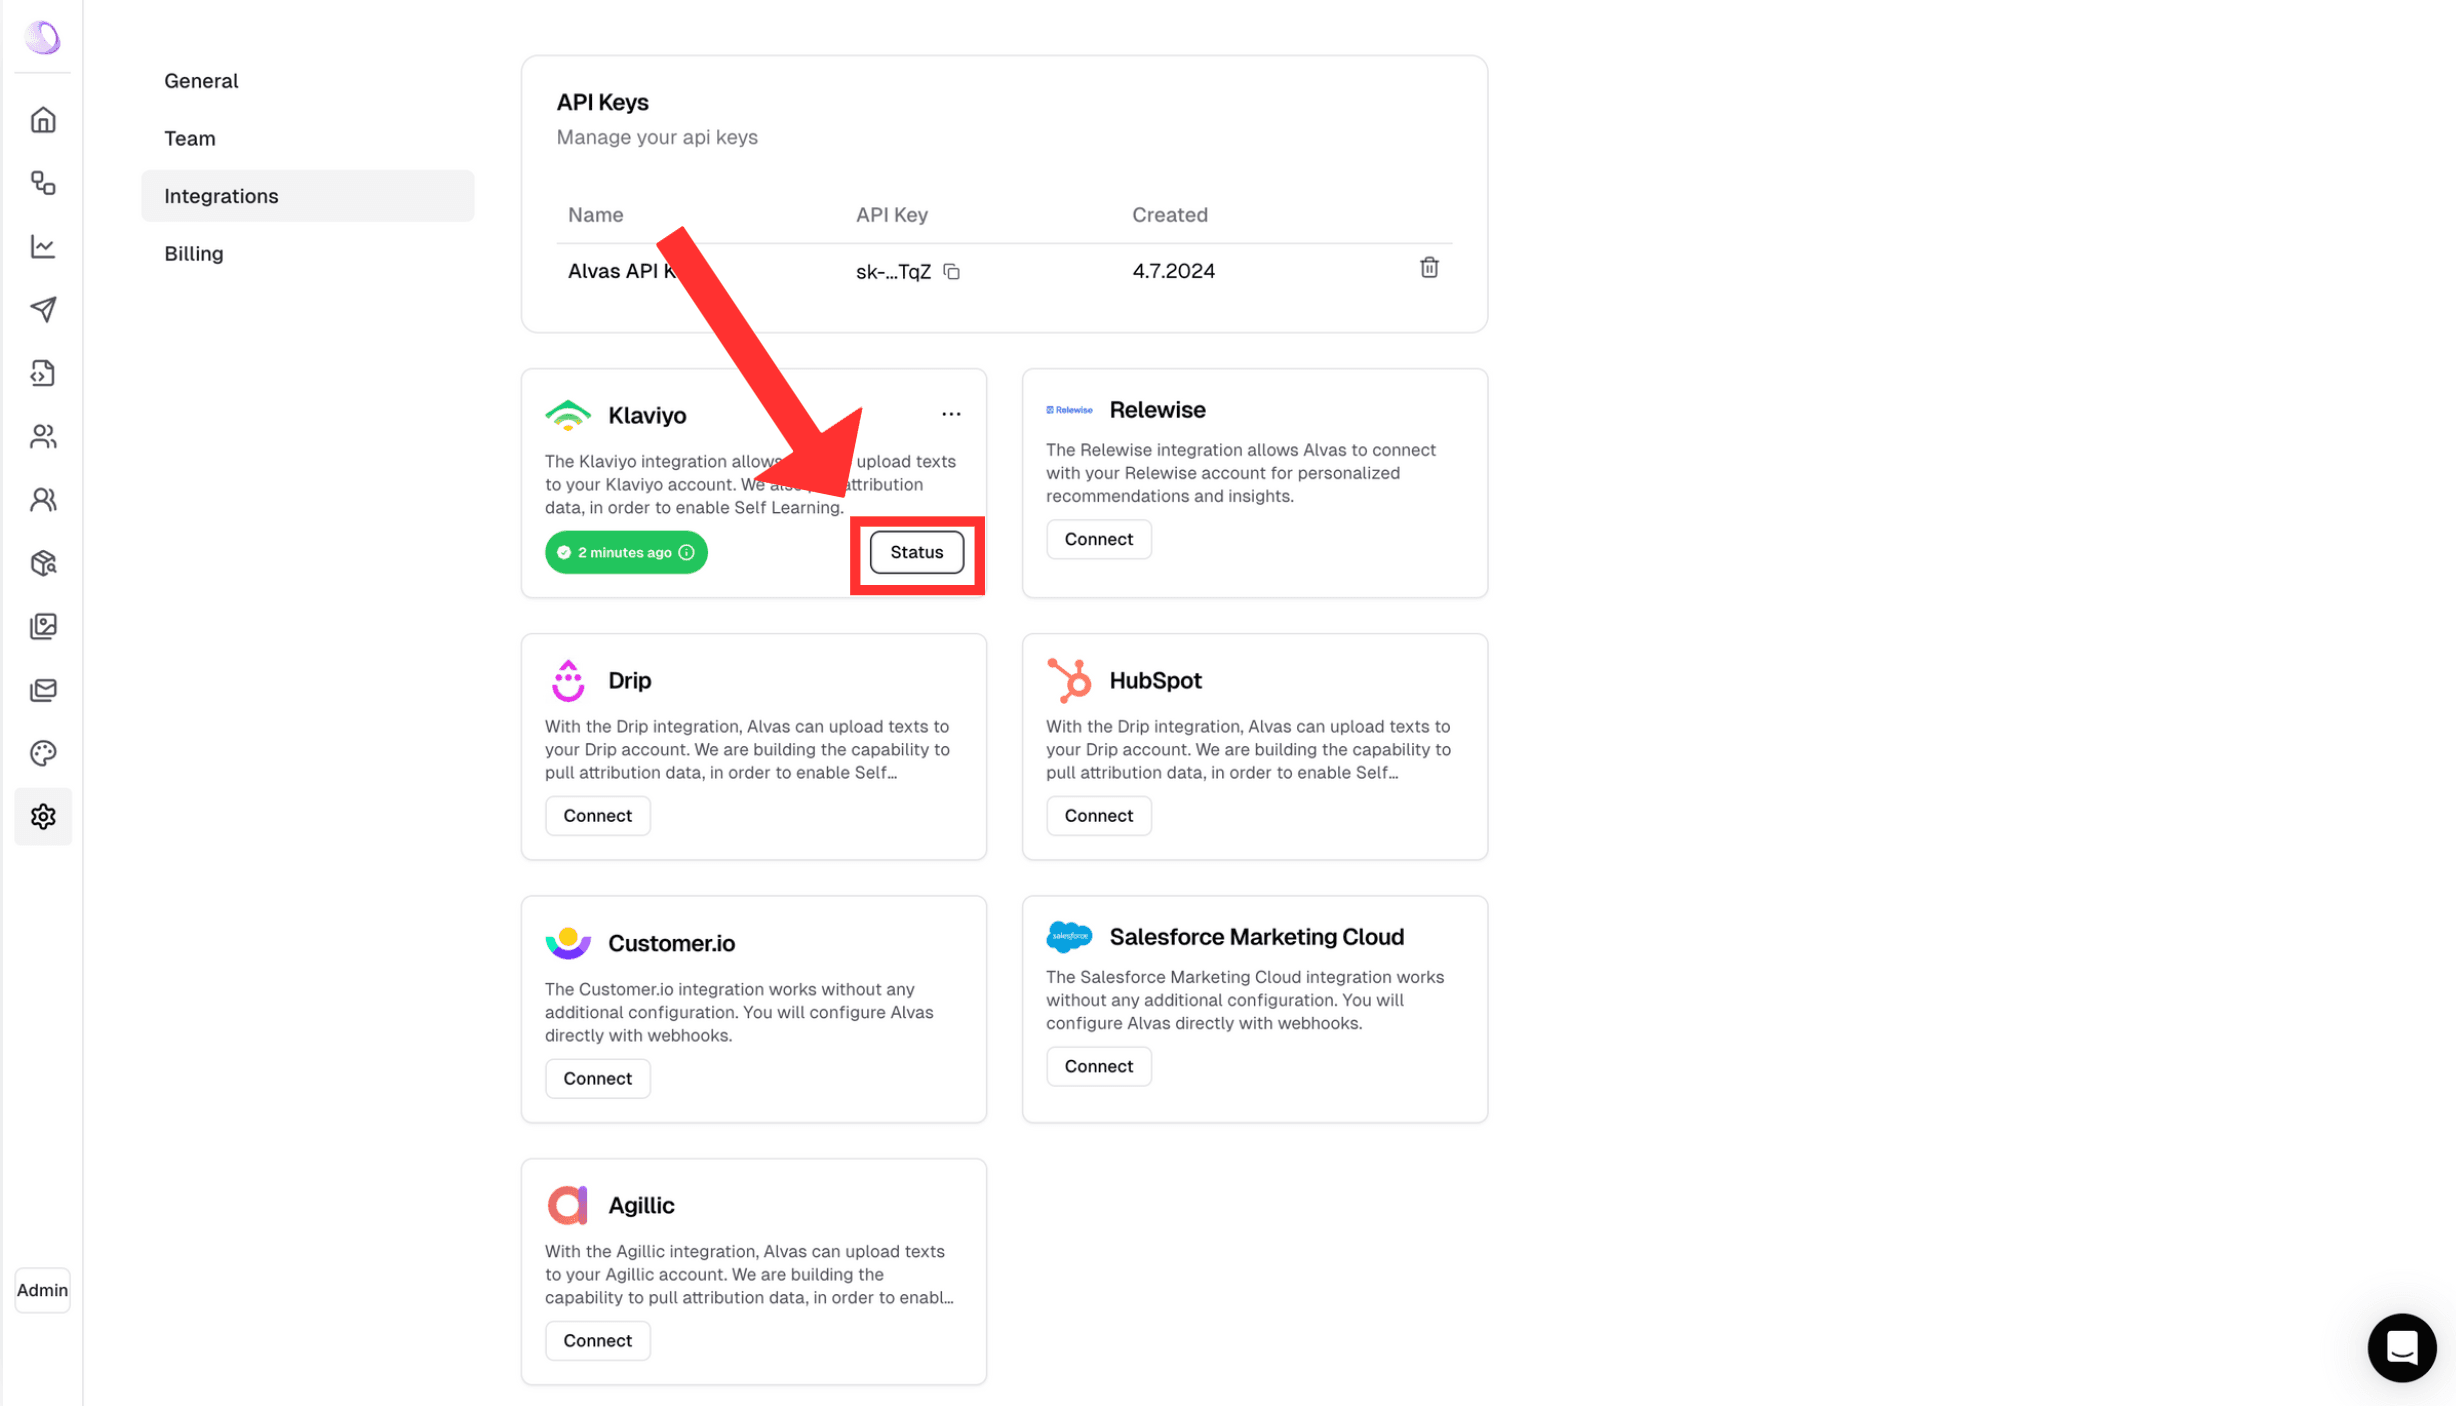
Task: Open Klaviyo three-dot options menu
Action: point(951,414)
